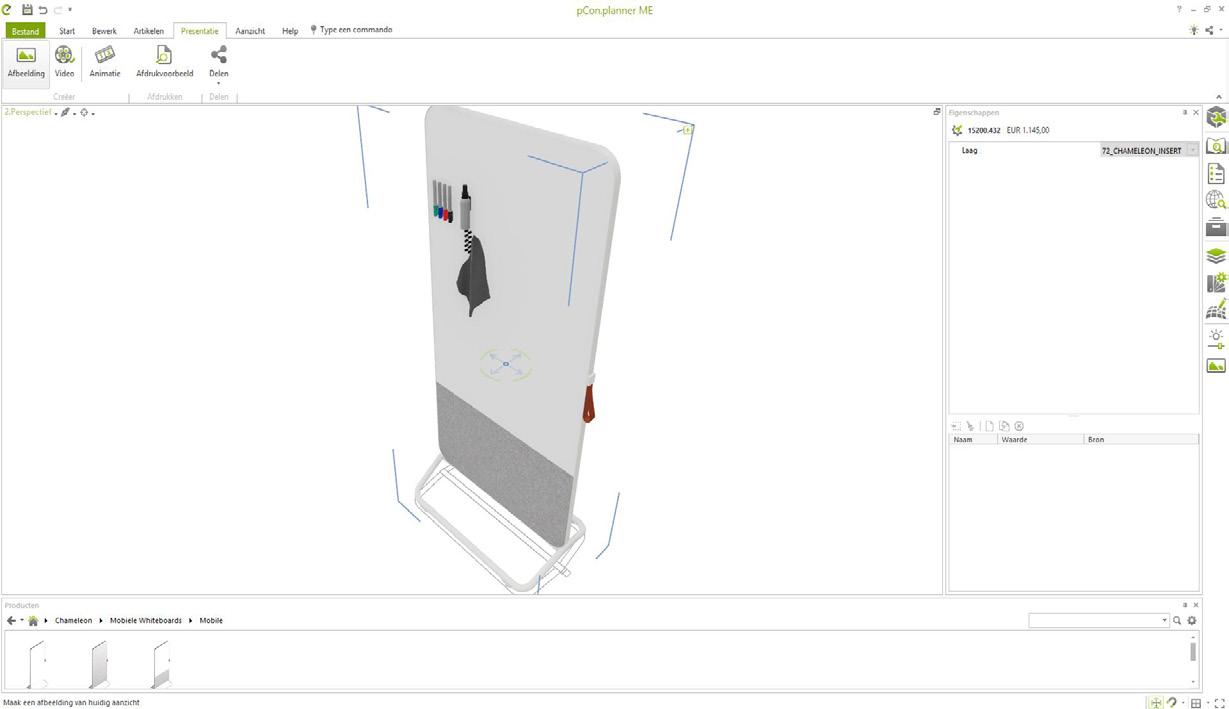Open the image render icon in right sidebar
This screenshot has width=1229, height=709.
(1216, 366)
